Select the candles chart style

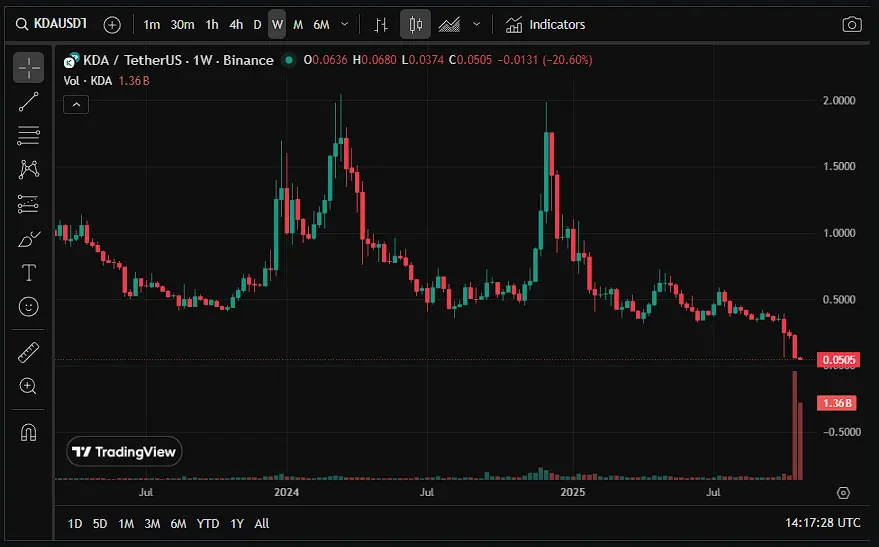(x=415, y=25)
